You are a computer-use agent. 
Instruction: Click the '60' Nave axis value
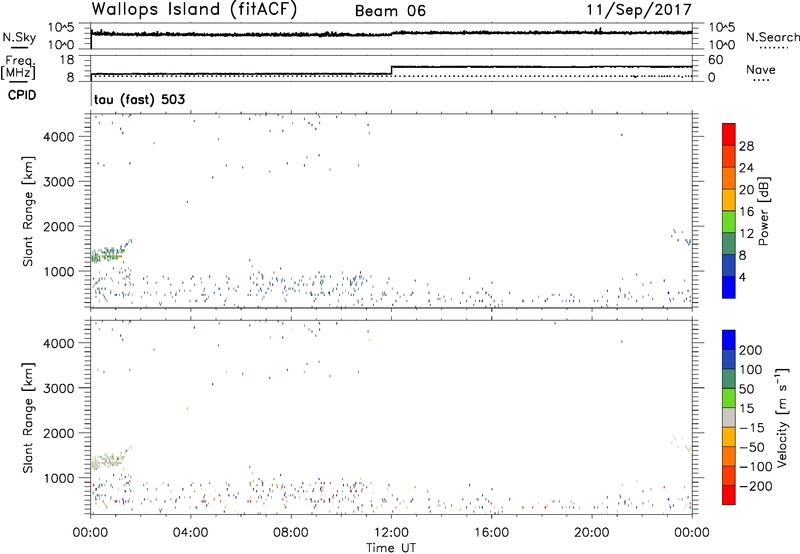click(x=716, y=60)
